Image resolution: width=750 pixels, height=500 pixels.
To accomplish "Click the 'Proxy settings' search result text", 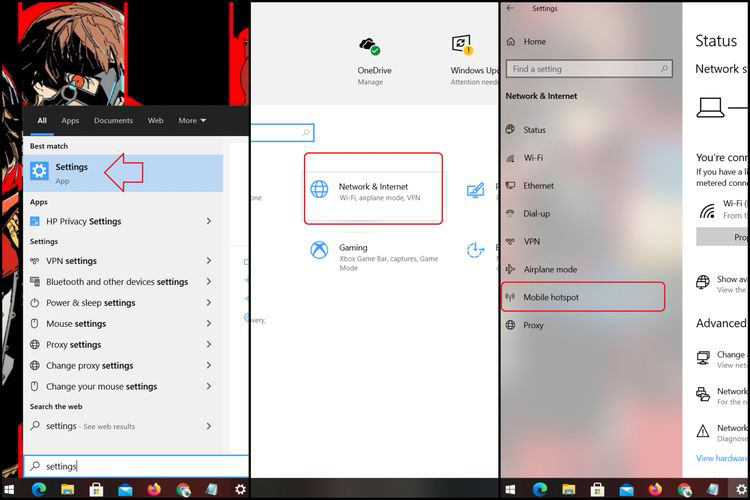I will point(74,344).
